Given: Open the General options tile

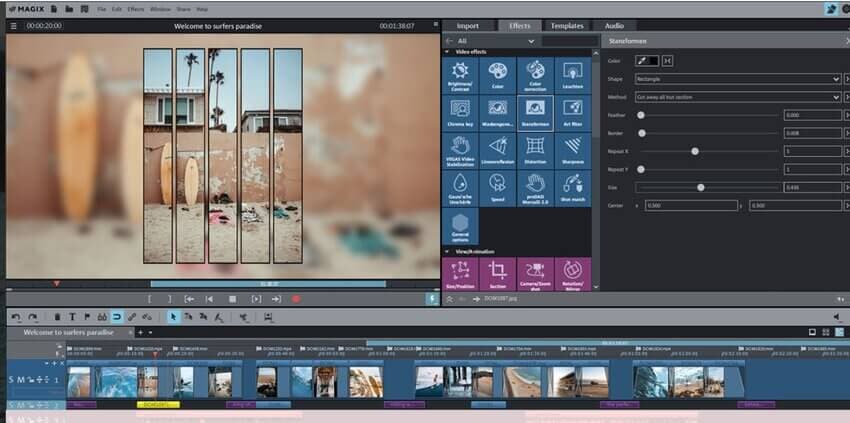Looking at the screenshot, I should click(x=460, y=226).
